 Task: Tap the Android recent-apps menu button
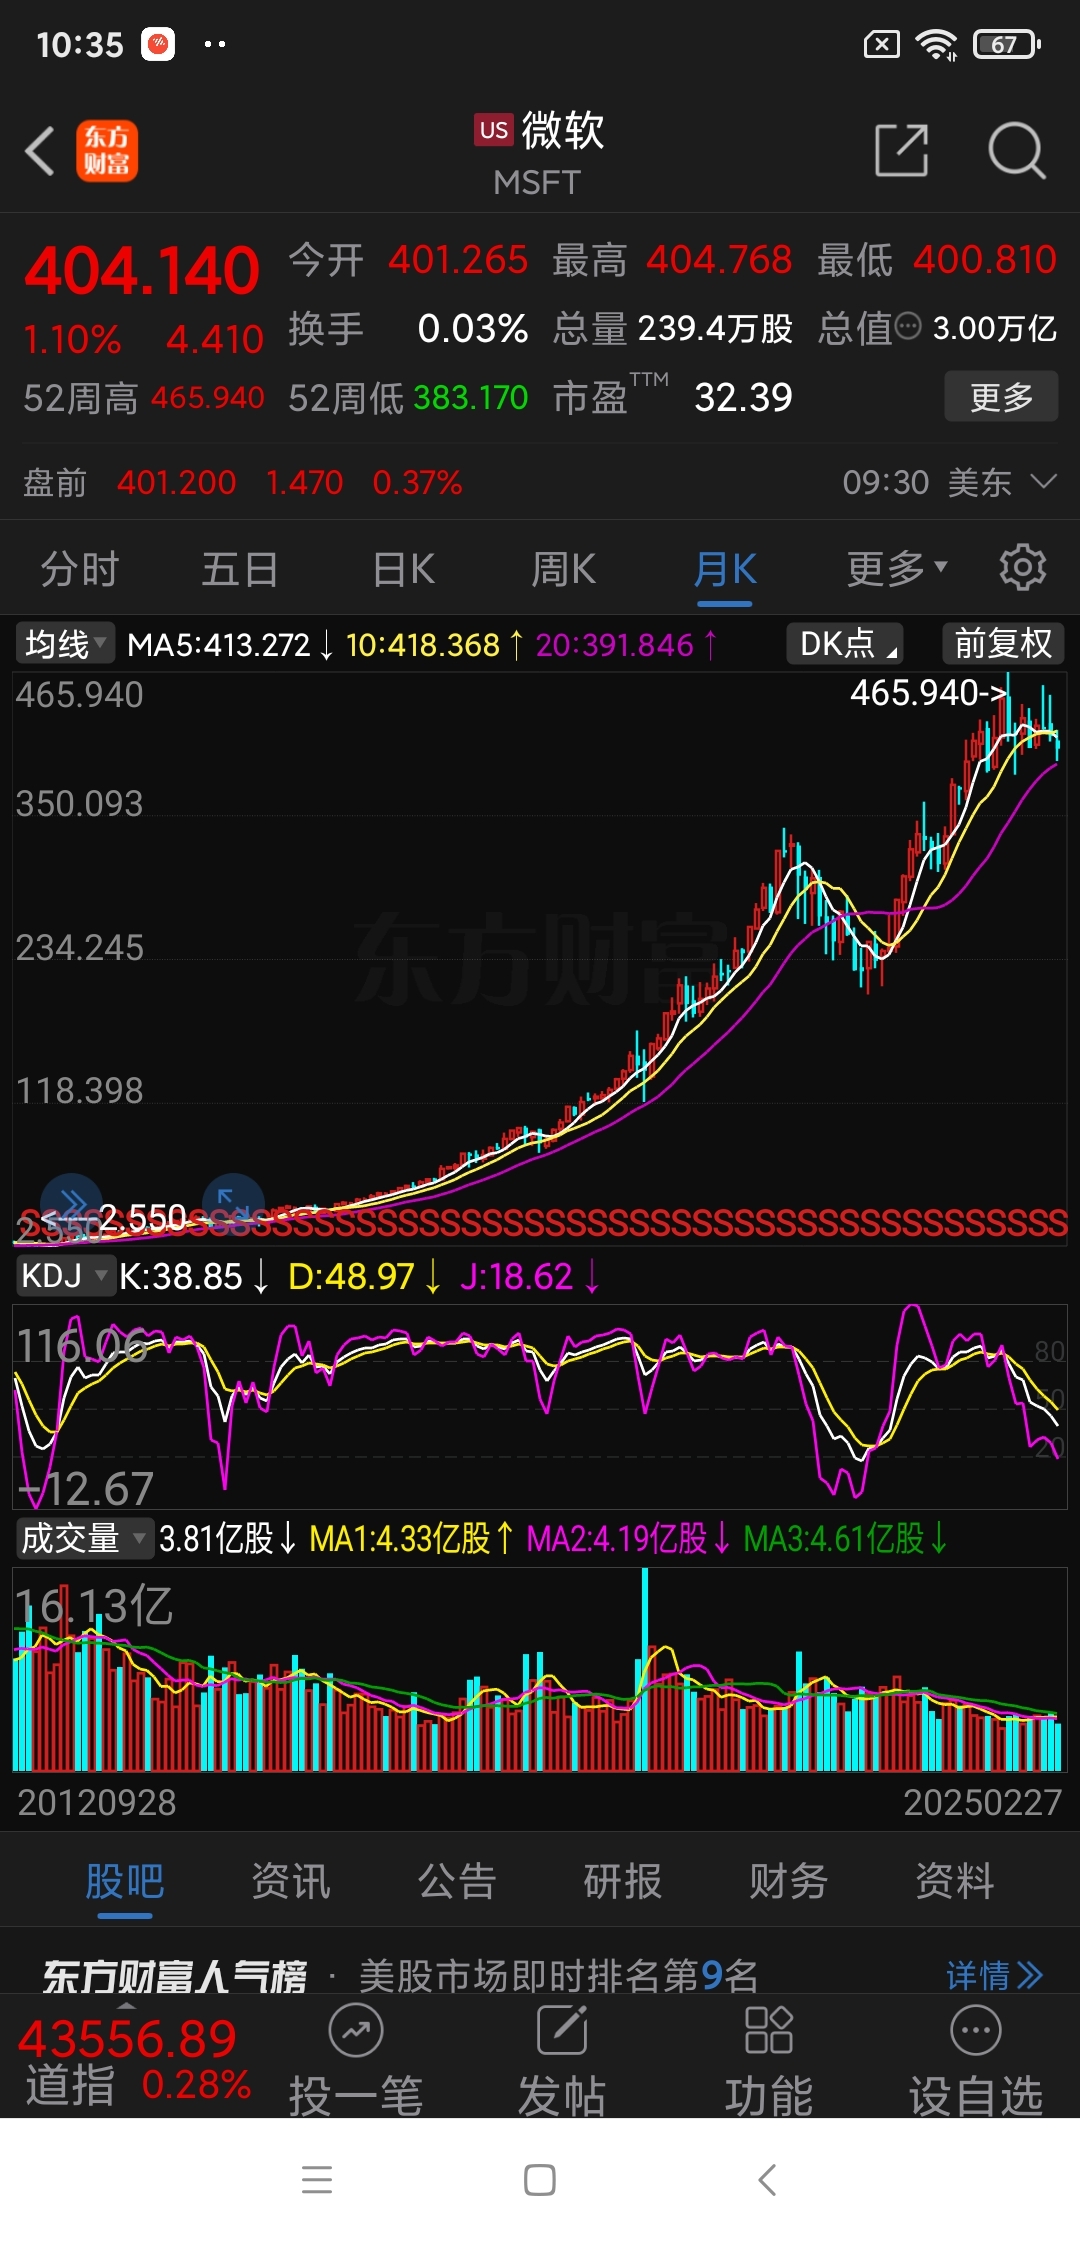click(317, 2179)
